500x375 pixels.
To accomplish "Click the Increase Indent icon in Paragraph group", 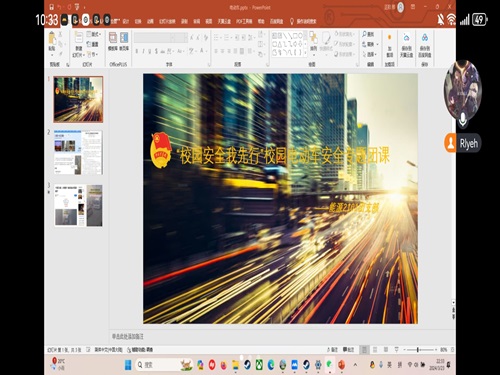I will click(x=244, y=37).
